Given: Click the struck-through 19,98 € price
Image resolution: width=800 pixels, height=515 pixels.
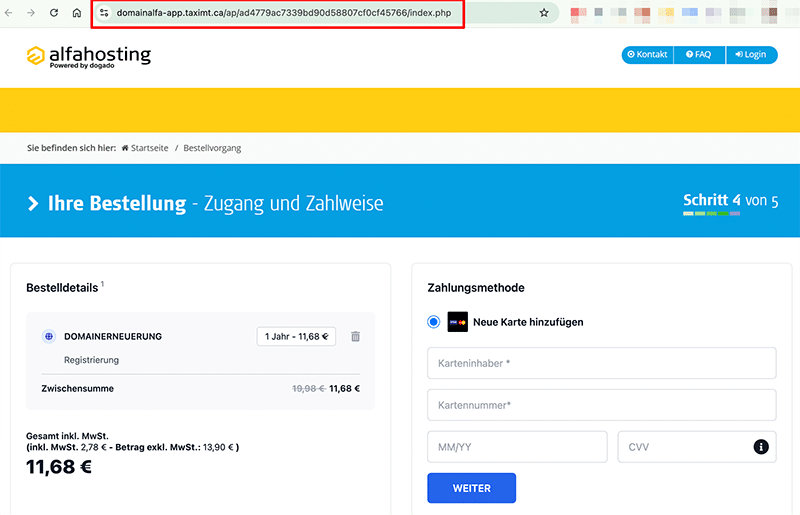Looking at the screenshot, I should click(309, 388).
